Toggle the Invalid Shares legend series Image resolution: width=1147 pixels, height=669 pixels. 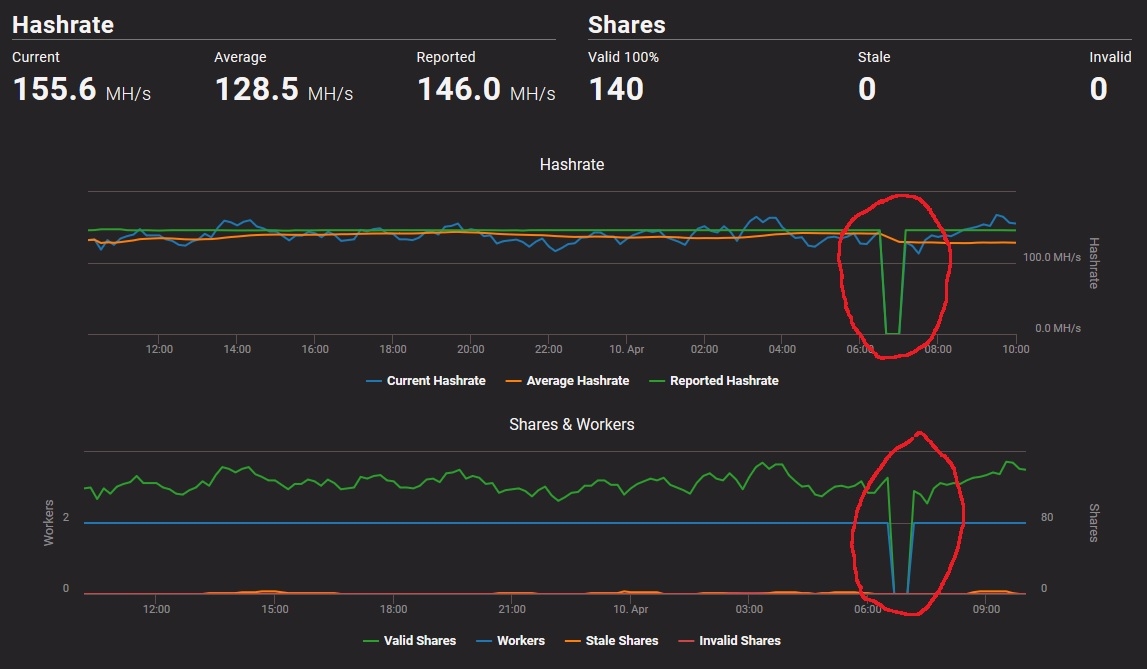click(729, 640)
